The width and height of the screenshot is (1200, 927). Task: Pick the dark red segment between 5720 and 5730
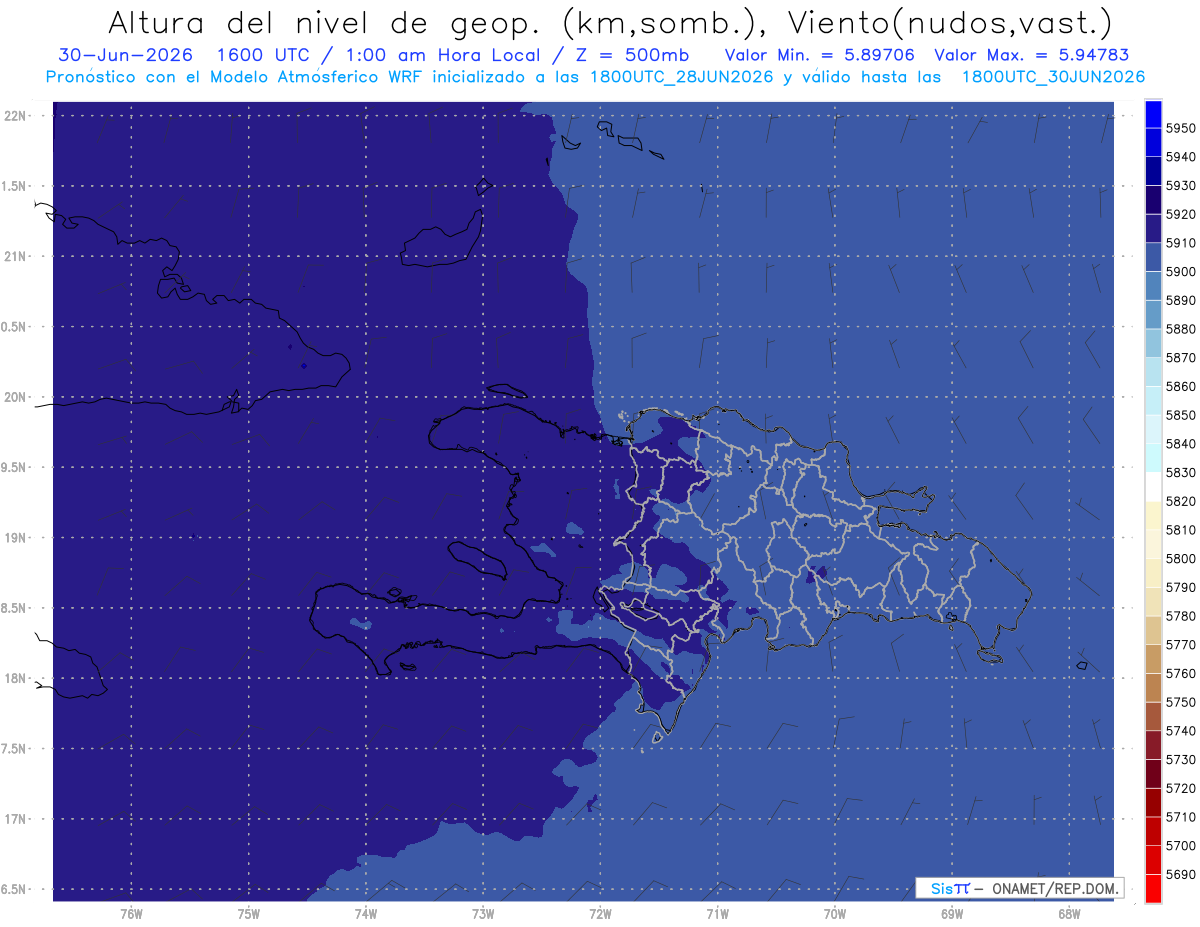click(x=1153, y=775)
